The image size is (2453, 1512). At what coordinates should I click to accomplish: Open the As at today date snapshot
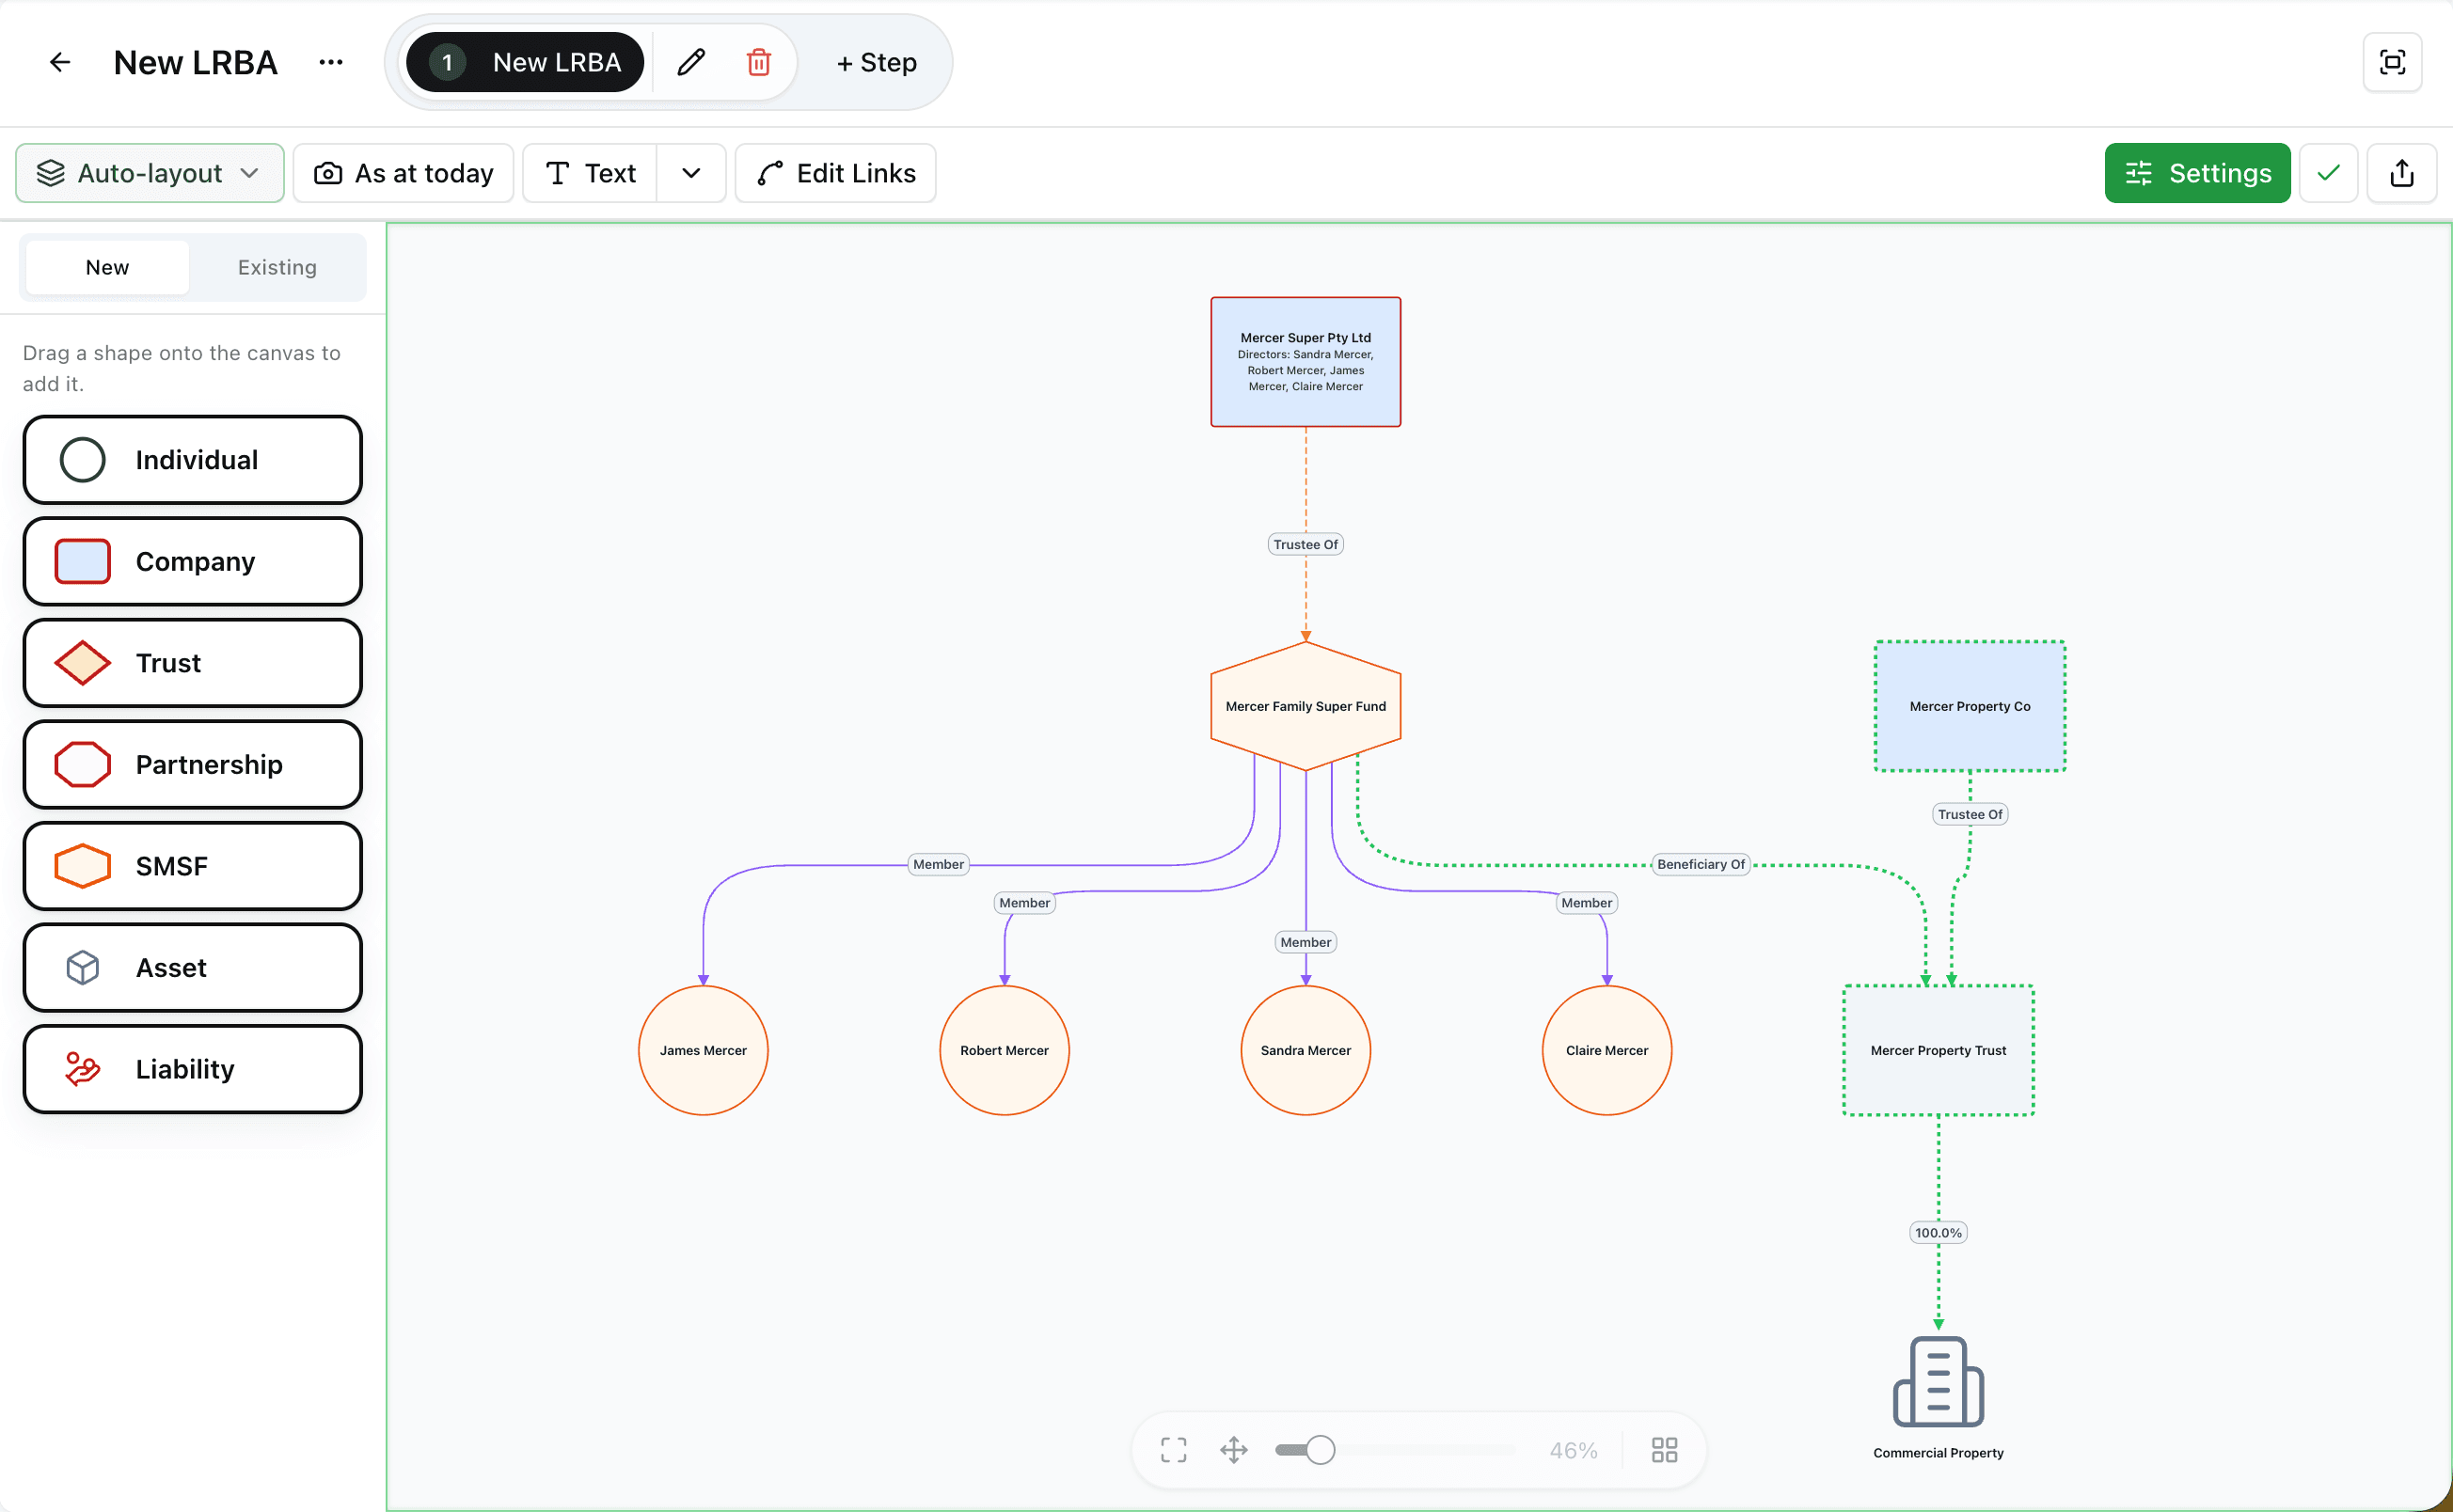pyautogui.click(x=404, y=173)
